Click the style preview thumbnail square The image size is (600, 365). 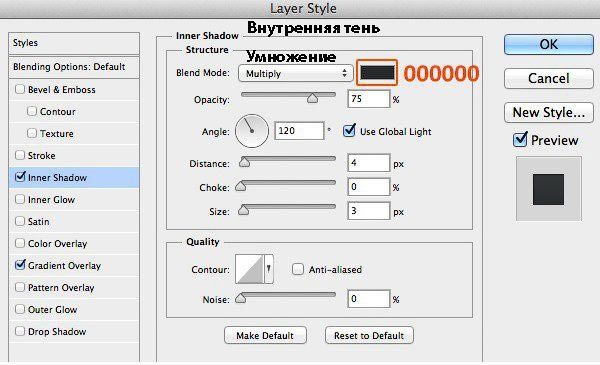548,189
